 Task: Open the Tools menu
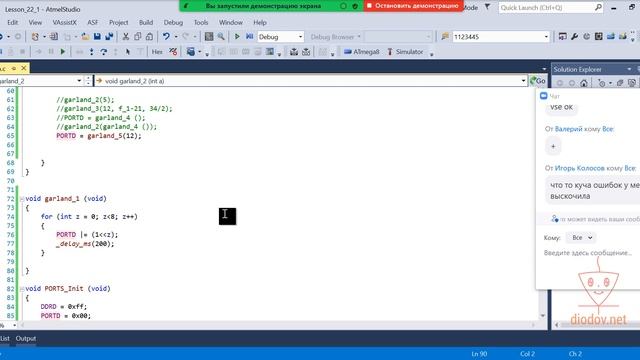[201, 22]
